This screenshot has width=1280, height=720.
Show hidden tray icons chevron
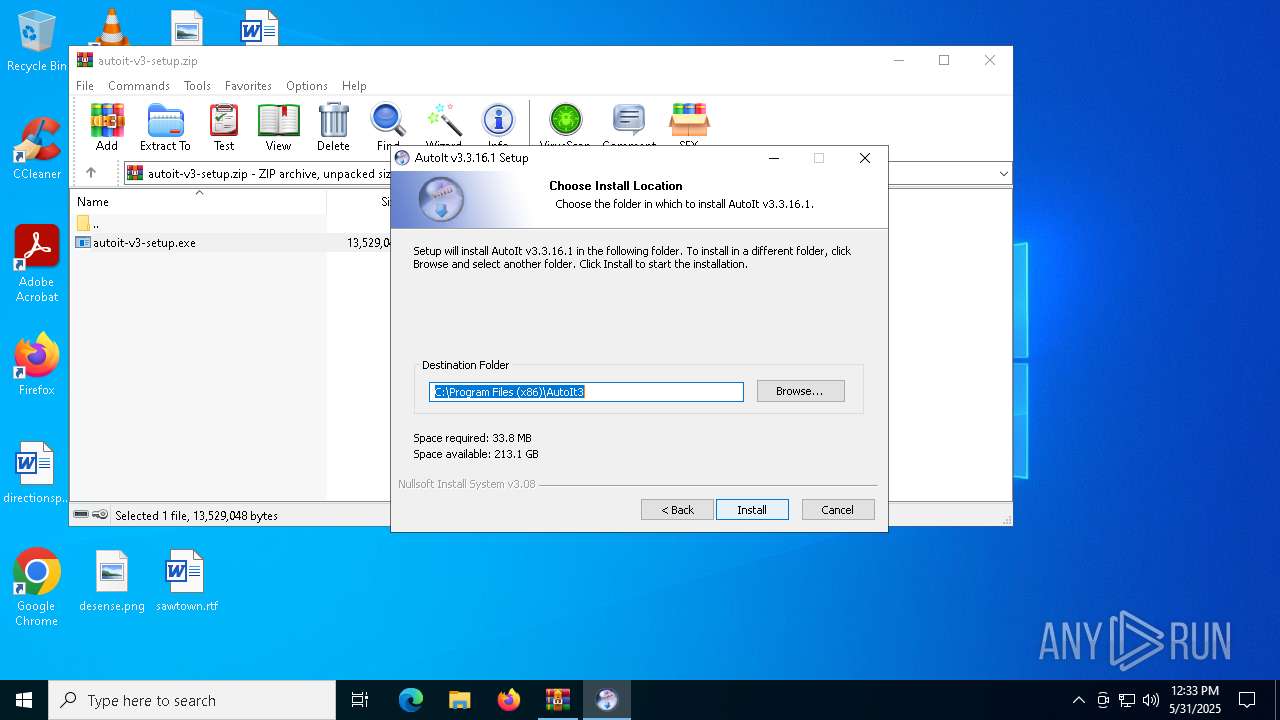(x=1078, y=700)
